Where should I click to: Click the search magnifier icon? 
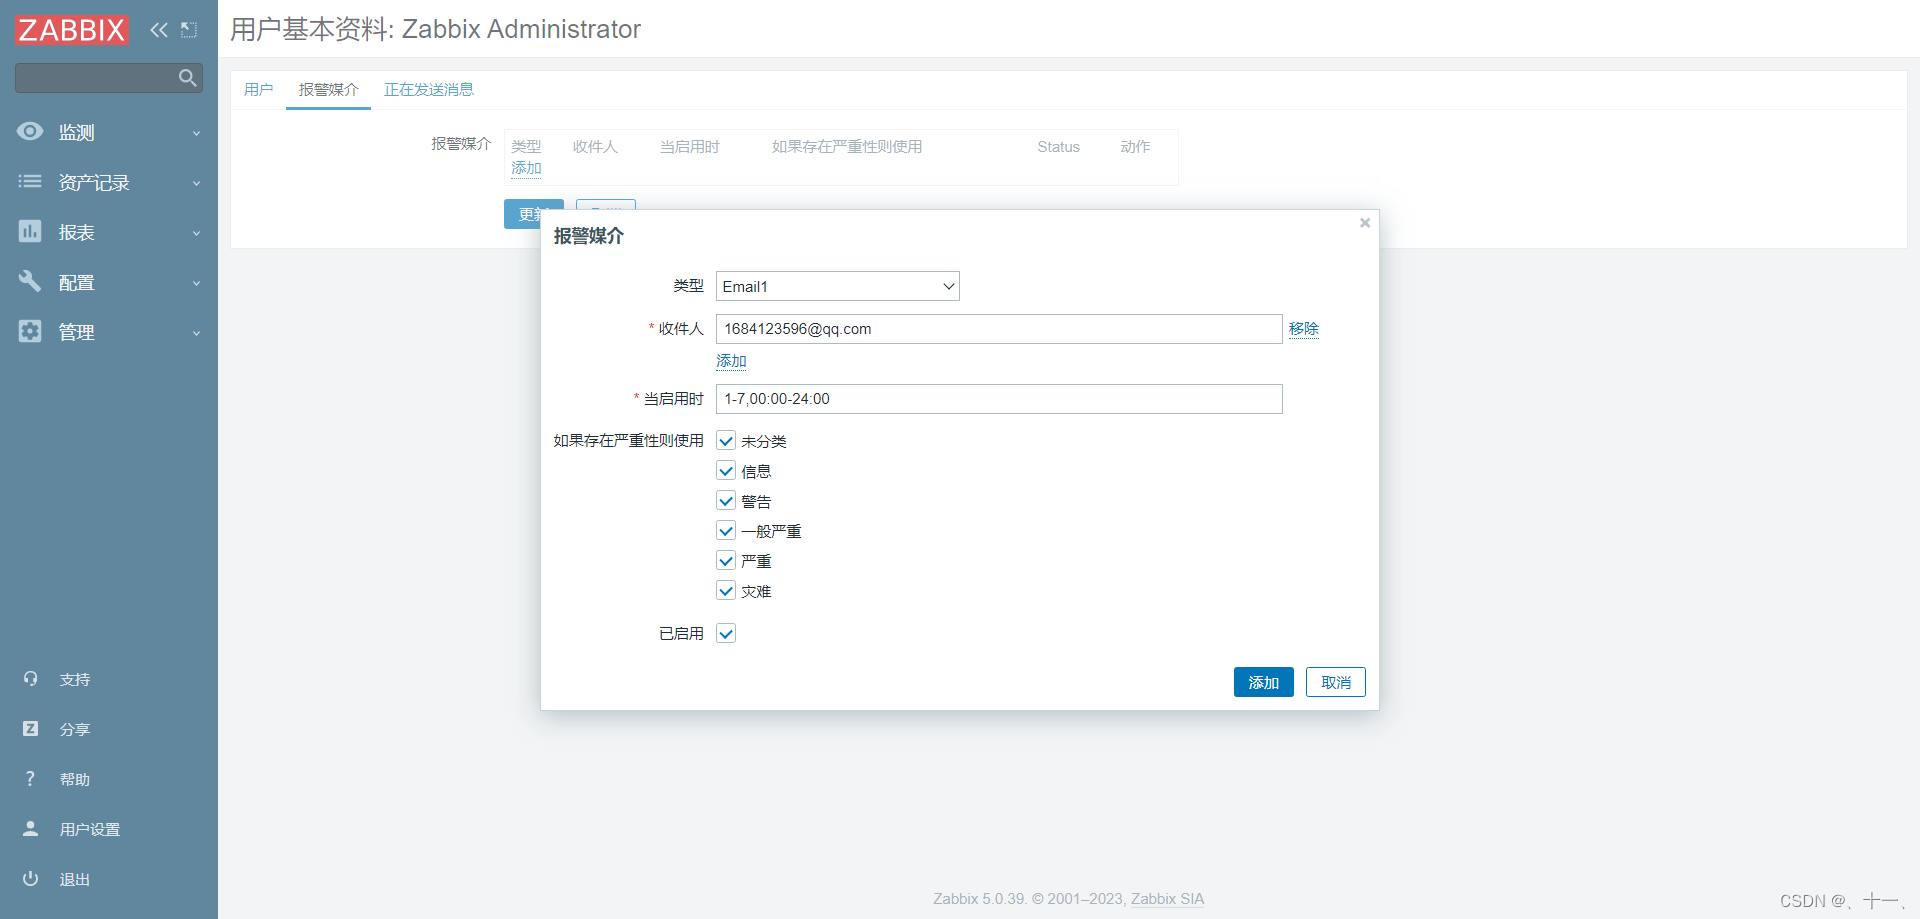tap(187, 78)
